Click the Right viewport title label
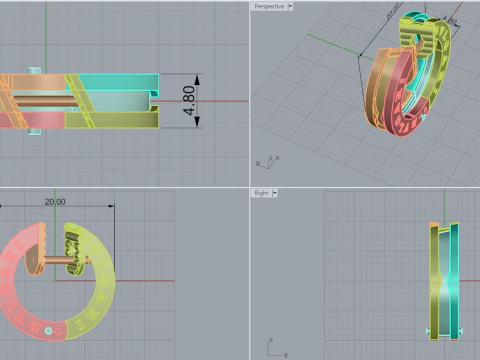 [x=261, y=193]
